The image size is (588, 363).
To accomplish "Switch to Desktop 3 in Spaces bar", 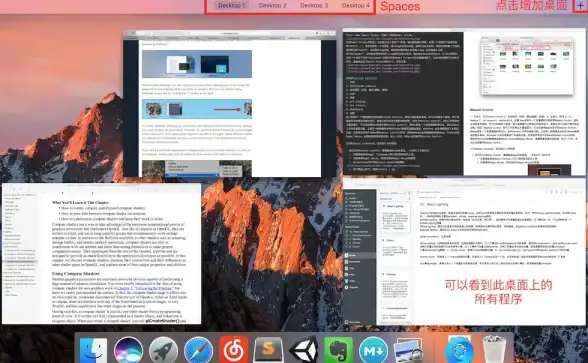I will [x=314, y=6].
